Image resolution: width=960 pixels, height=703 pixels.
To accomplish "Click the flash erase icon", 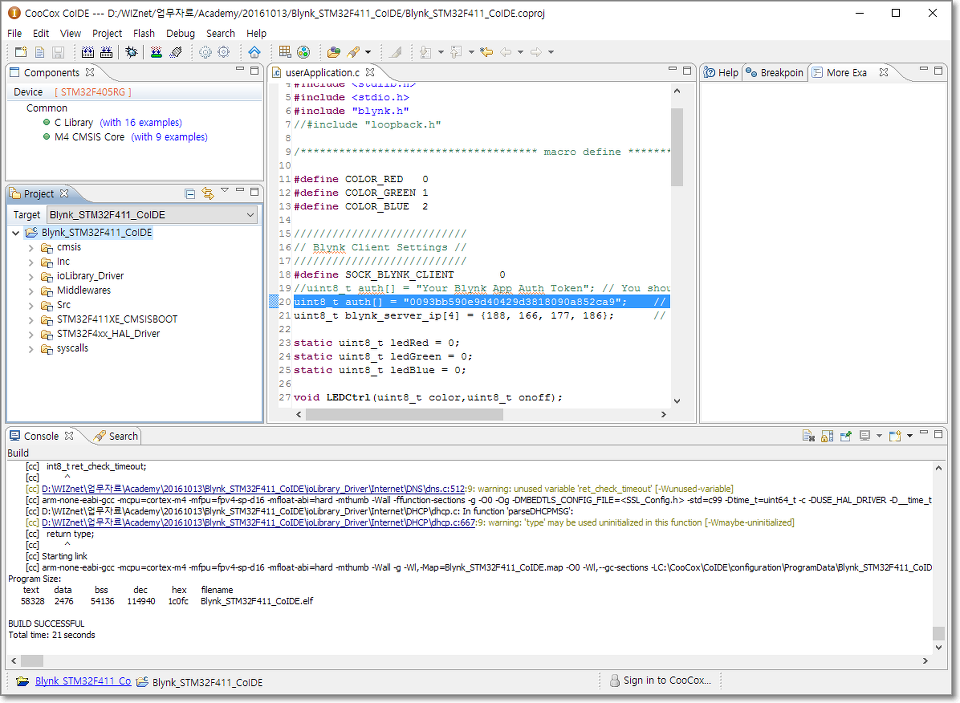I will tap(176, 52).
